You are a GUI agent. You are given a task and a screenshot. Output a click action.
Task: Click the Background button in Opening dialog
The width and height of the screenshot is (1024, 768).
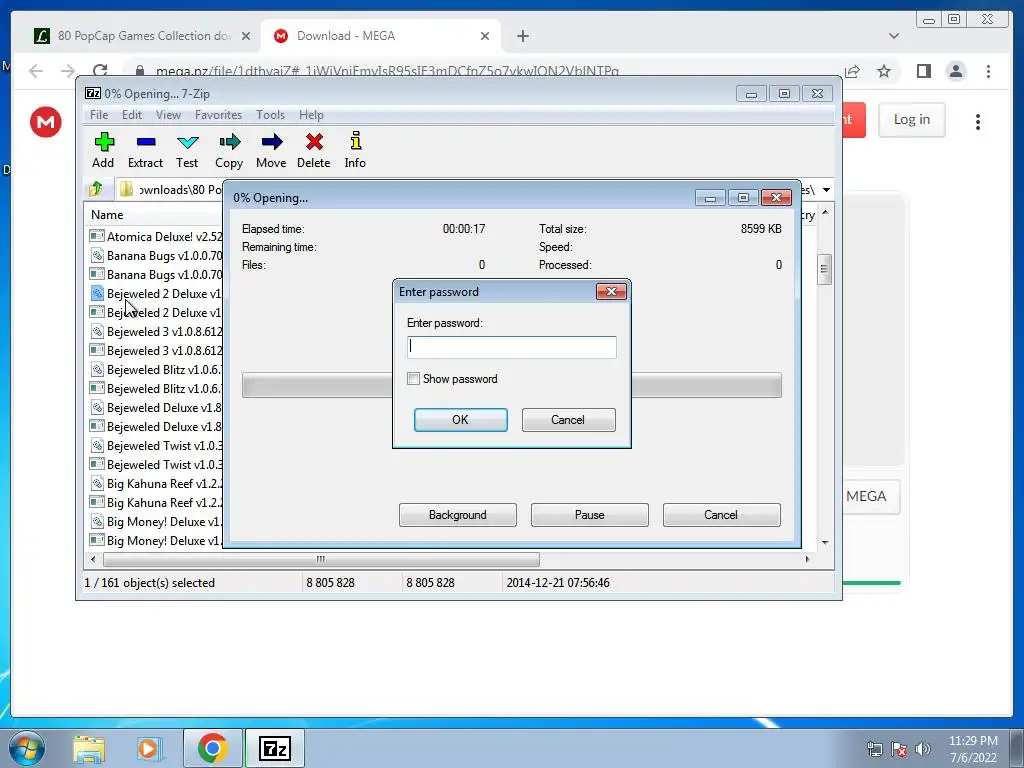(458, 515)
